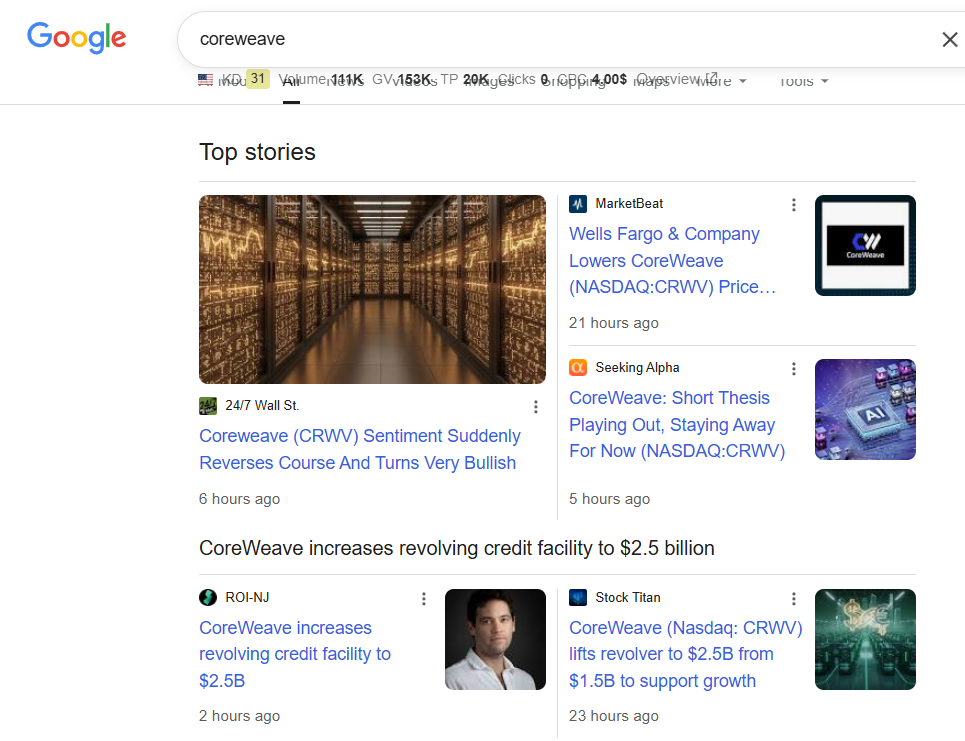The width and height of the screenshot is (965, 741).
Task: Open Coreweave Sentiment Suddenly Reverses article
Action: tap(360, 449)
